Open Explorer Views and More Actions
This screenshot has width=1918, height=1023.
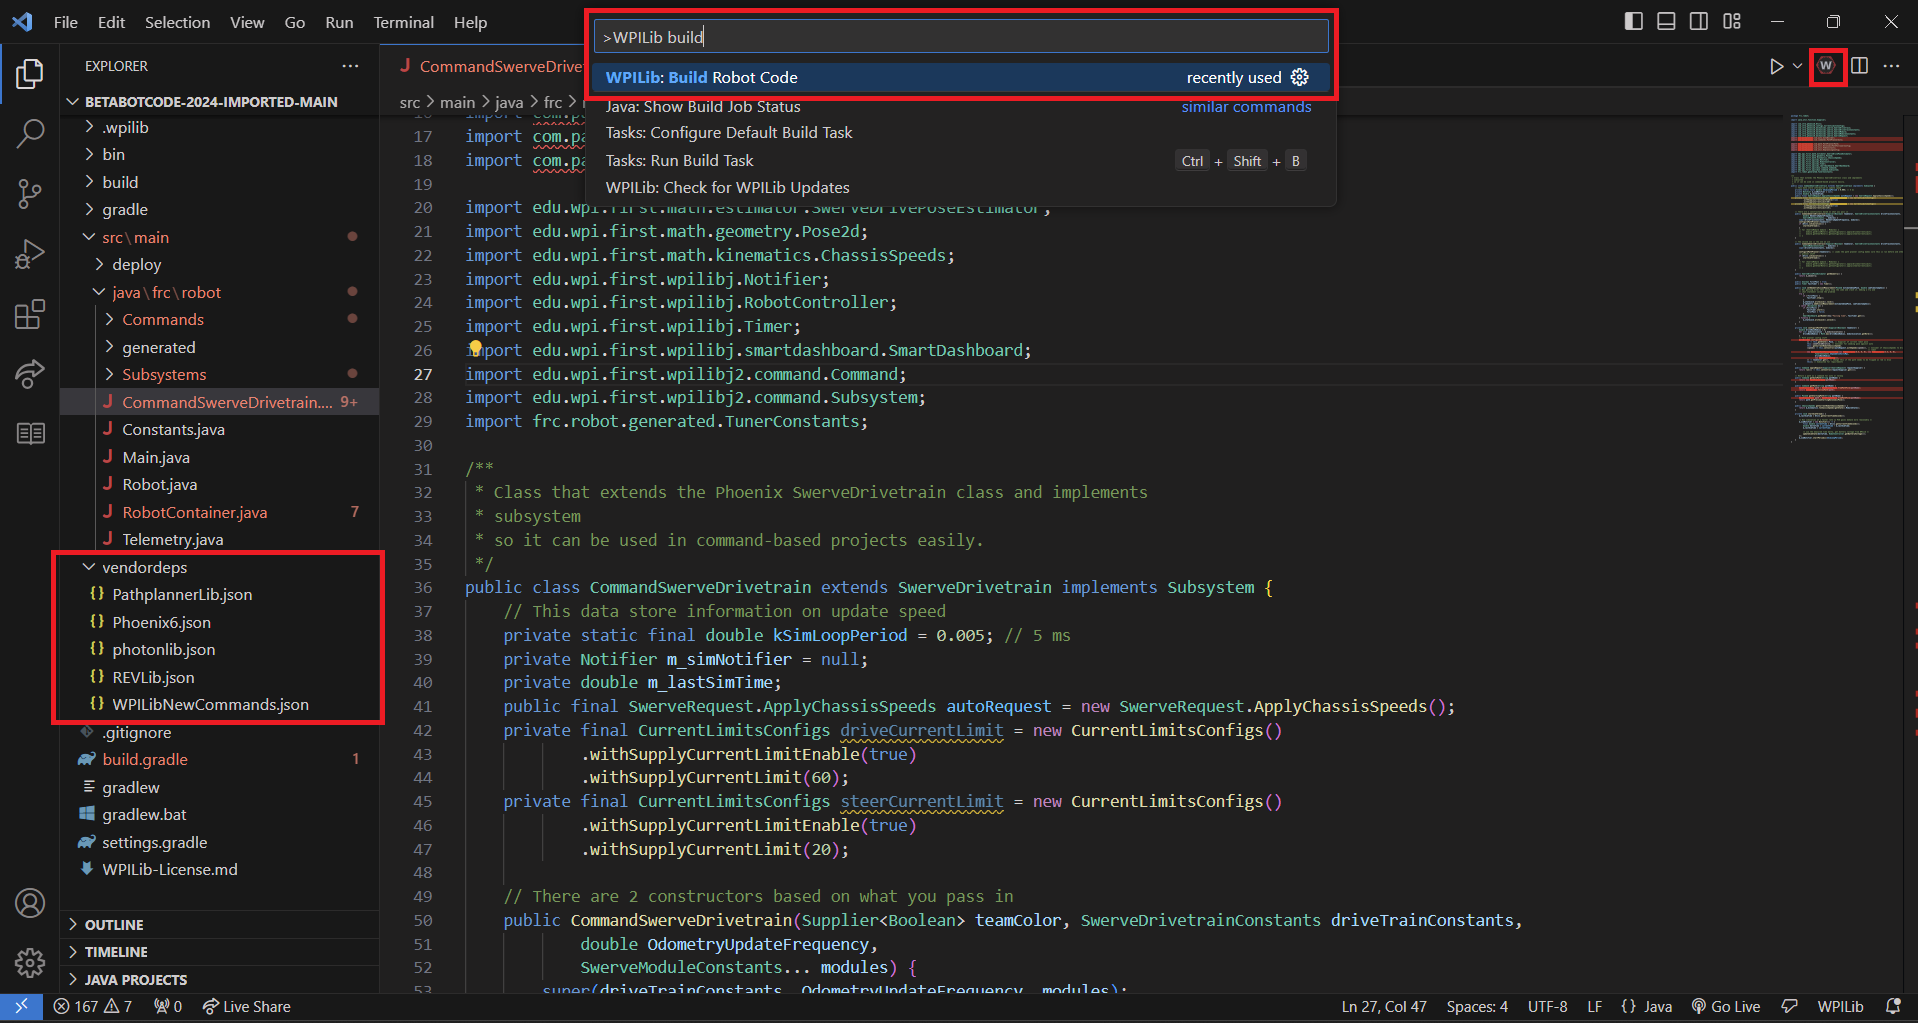350,66
